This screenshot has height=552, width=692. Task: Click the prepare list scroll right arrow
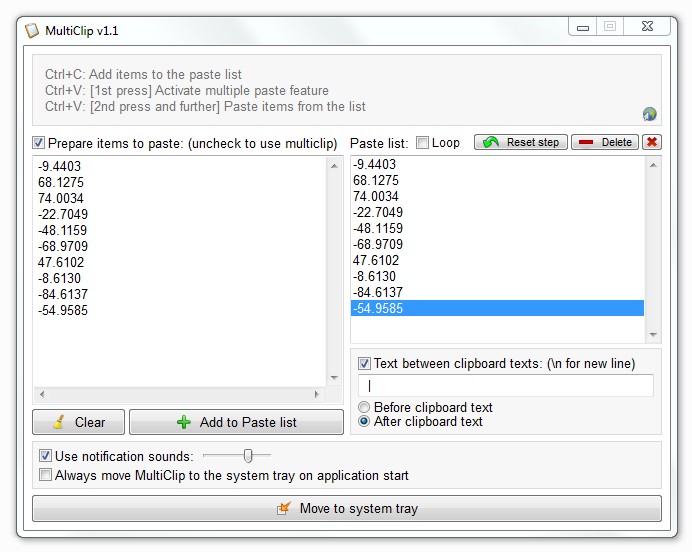pyautogui.click(x=317, y=394)
